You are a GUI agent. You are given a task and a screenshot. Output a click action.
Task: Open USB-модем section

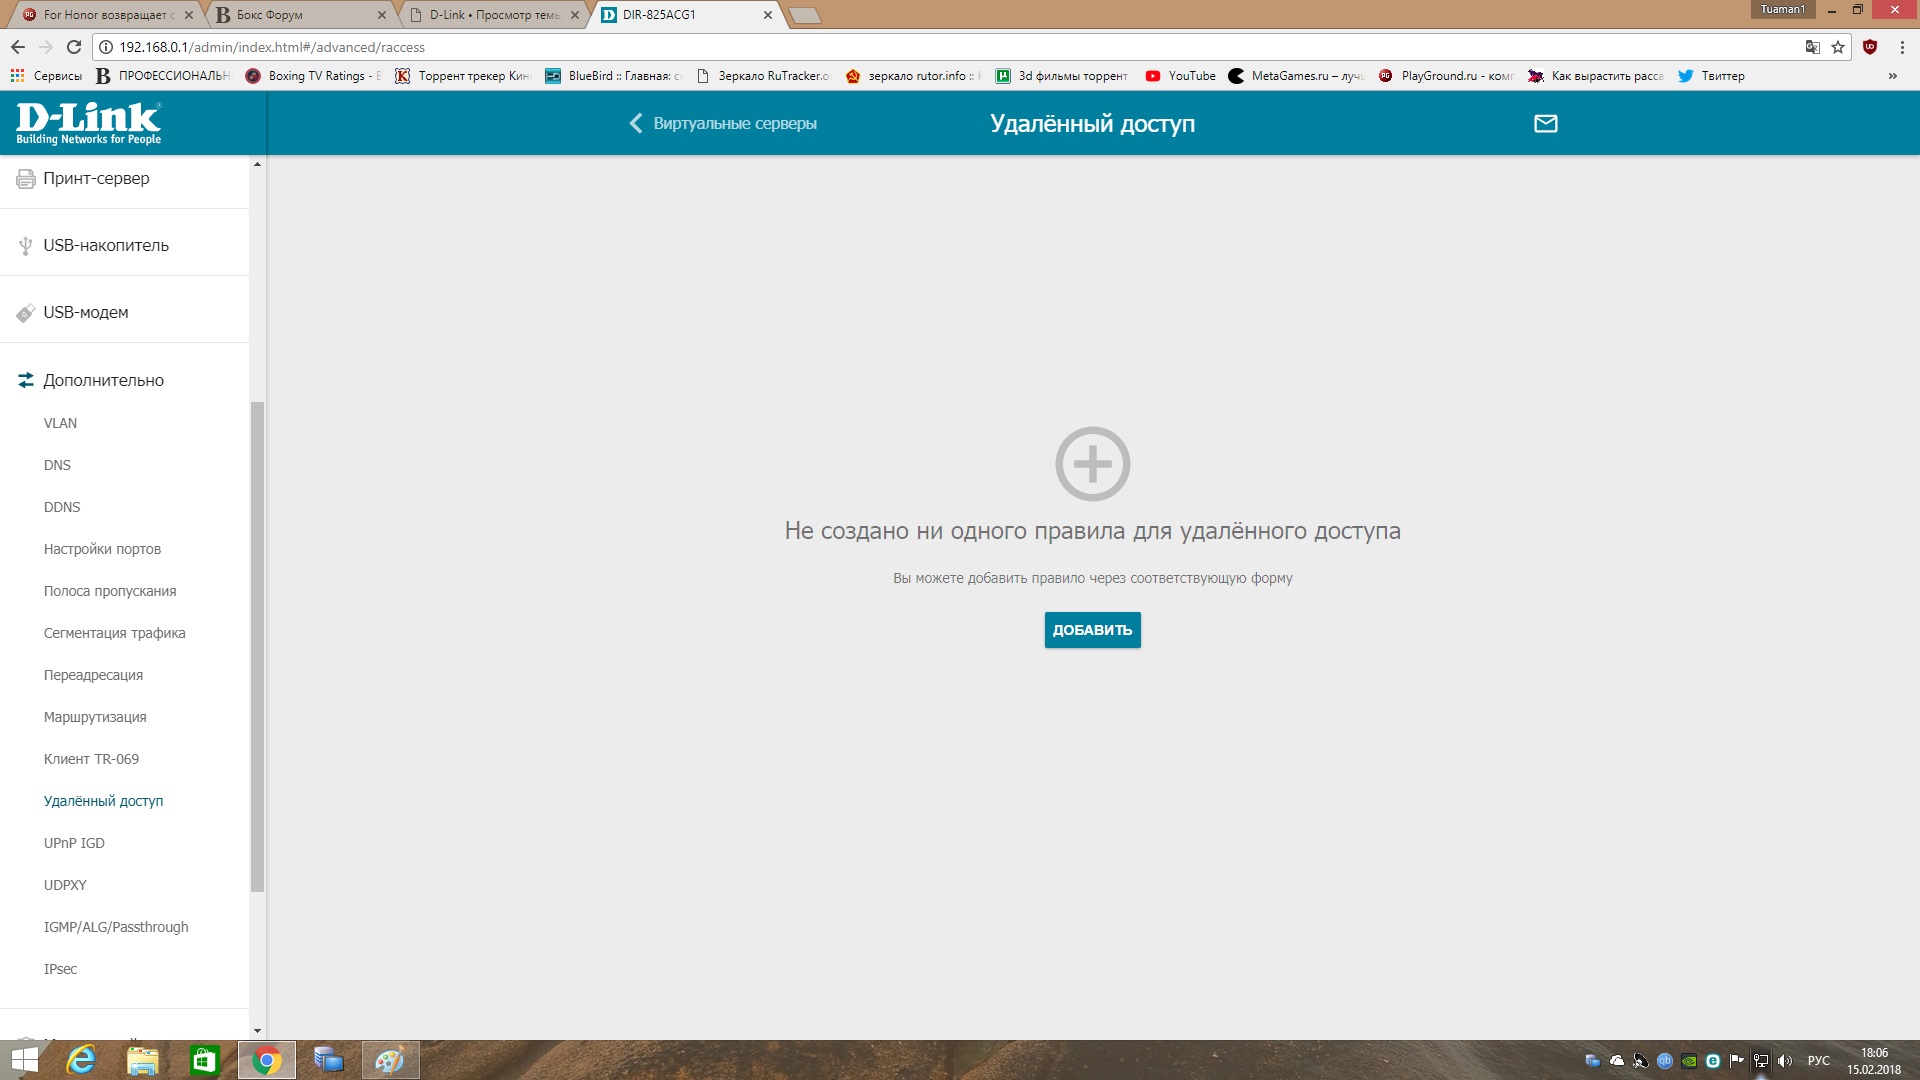point(85,312)
